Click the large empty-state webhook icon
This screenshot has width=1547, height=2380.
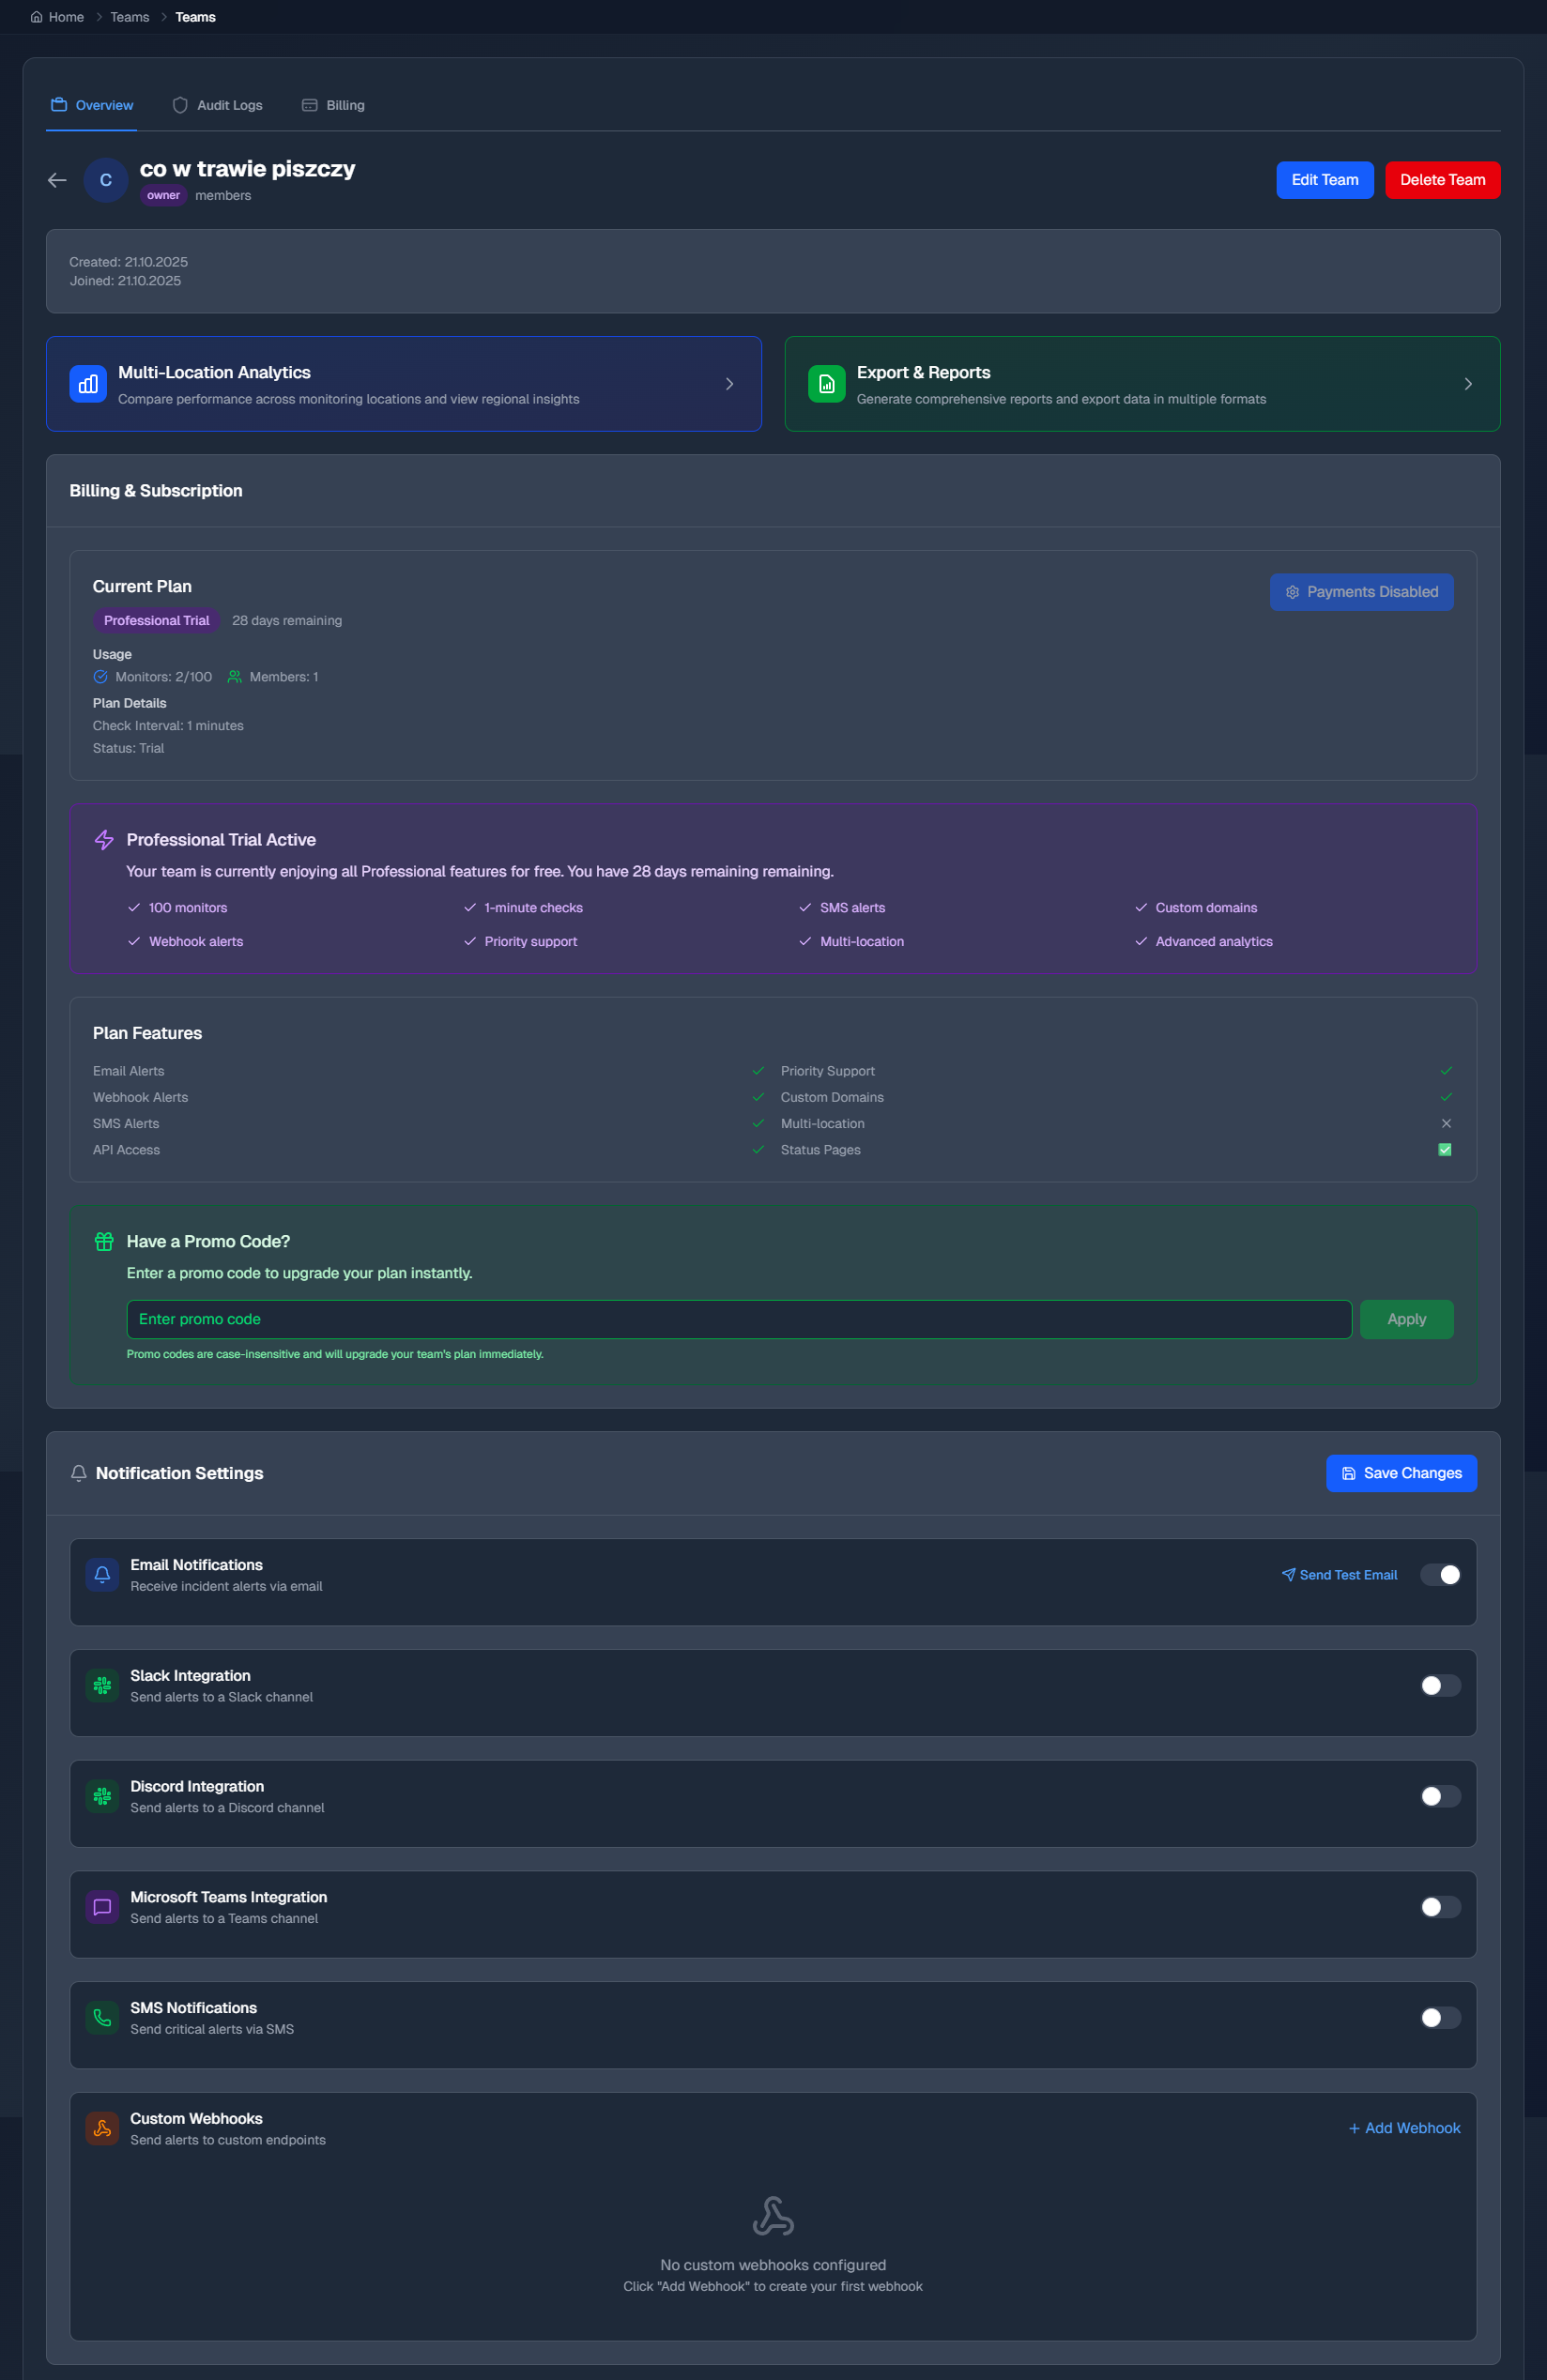click(773, 2216)
